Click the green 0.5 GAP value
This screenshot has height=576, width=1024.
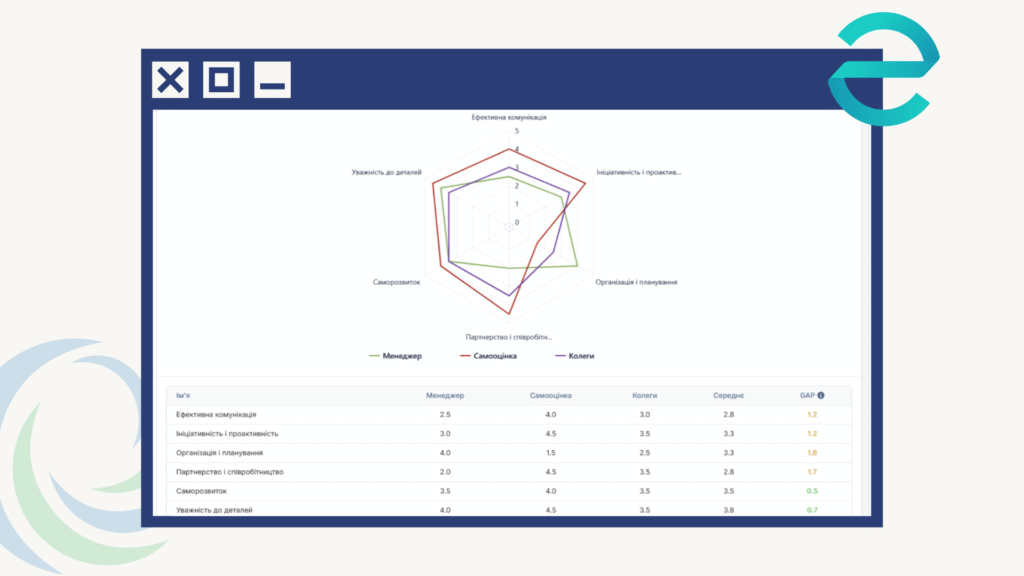812,490
